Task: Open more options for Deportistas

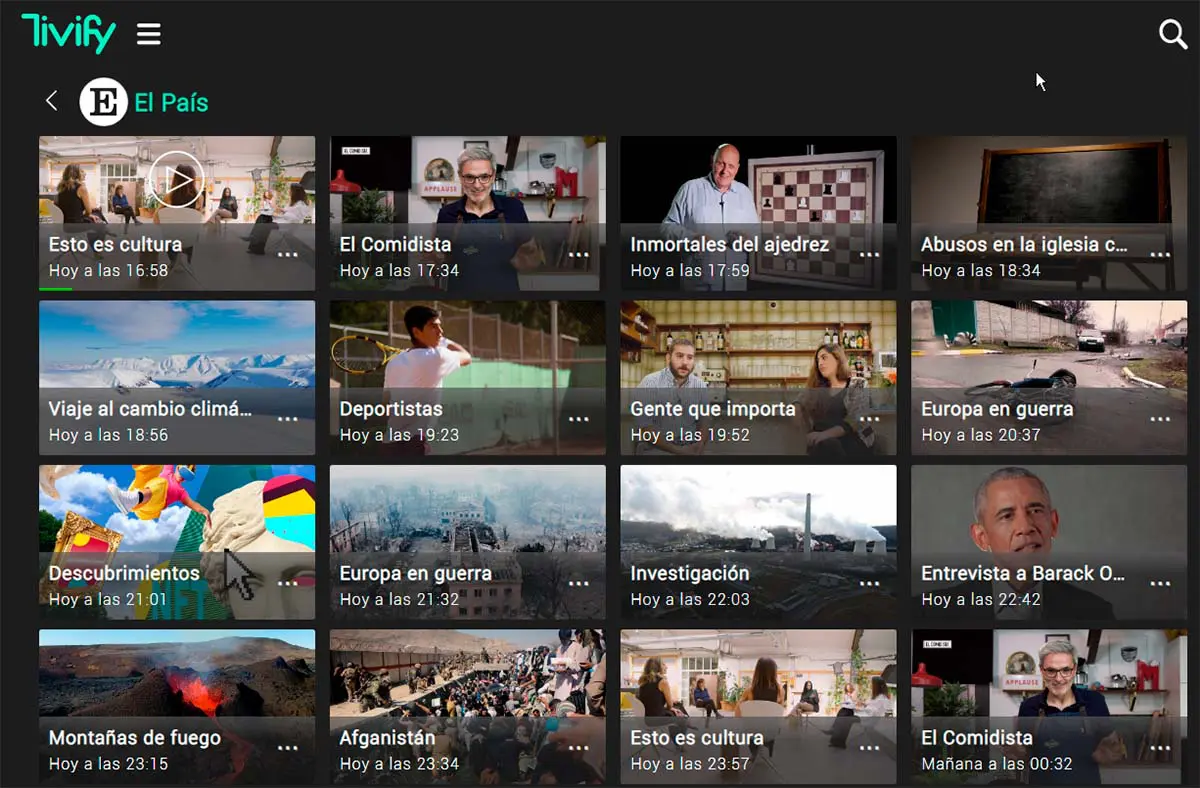Action: click(x=578, y=419)
